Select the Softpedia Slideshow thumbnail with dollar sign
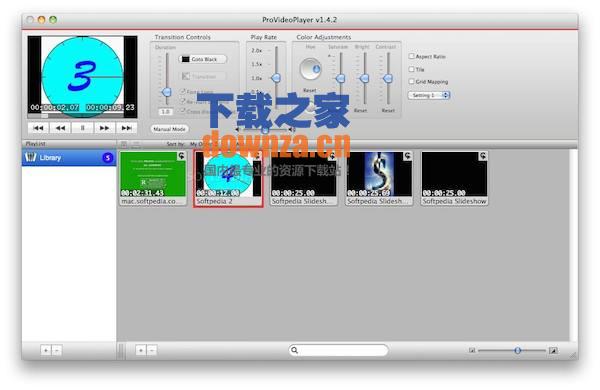 pos(379,178)
